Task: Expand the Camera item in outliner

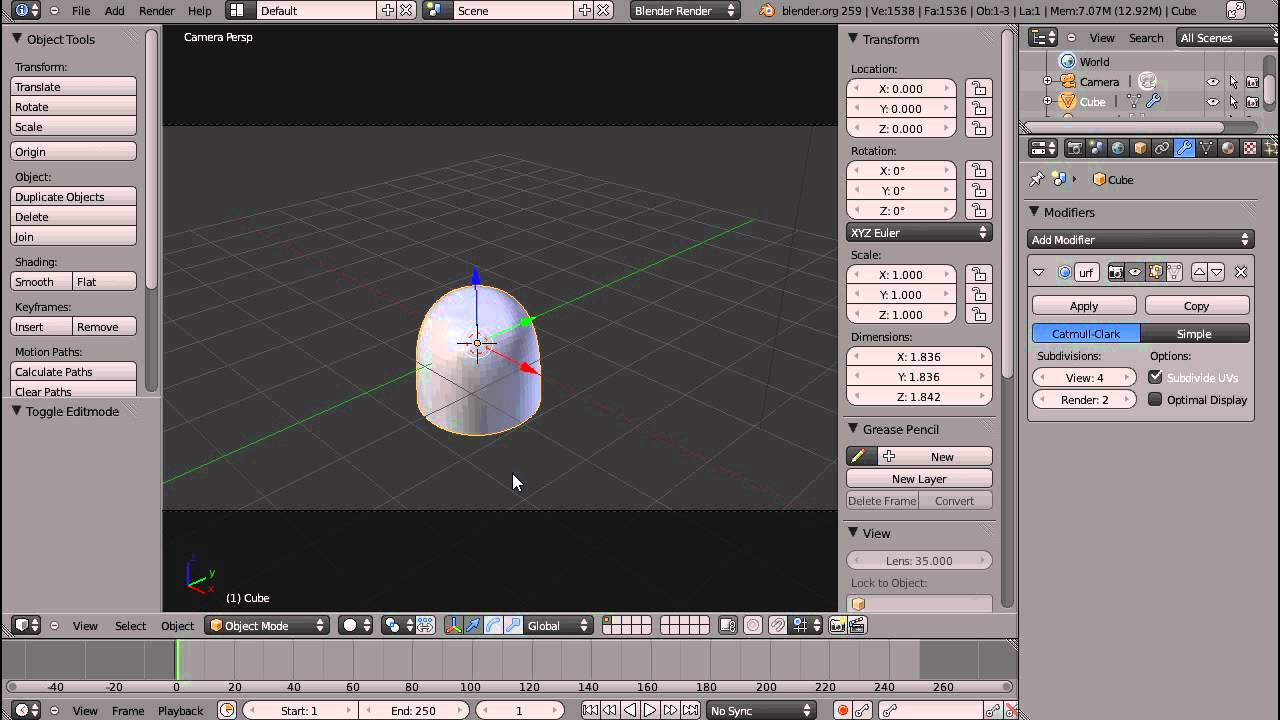Action: [1047, 82]
